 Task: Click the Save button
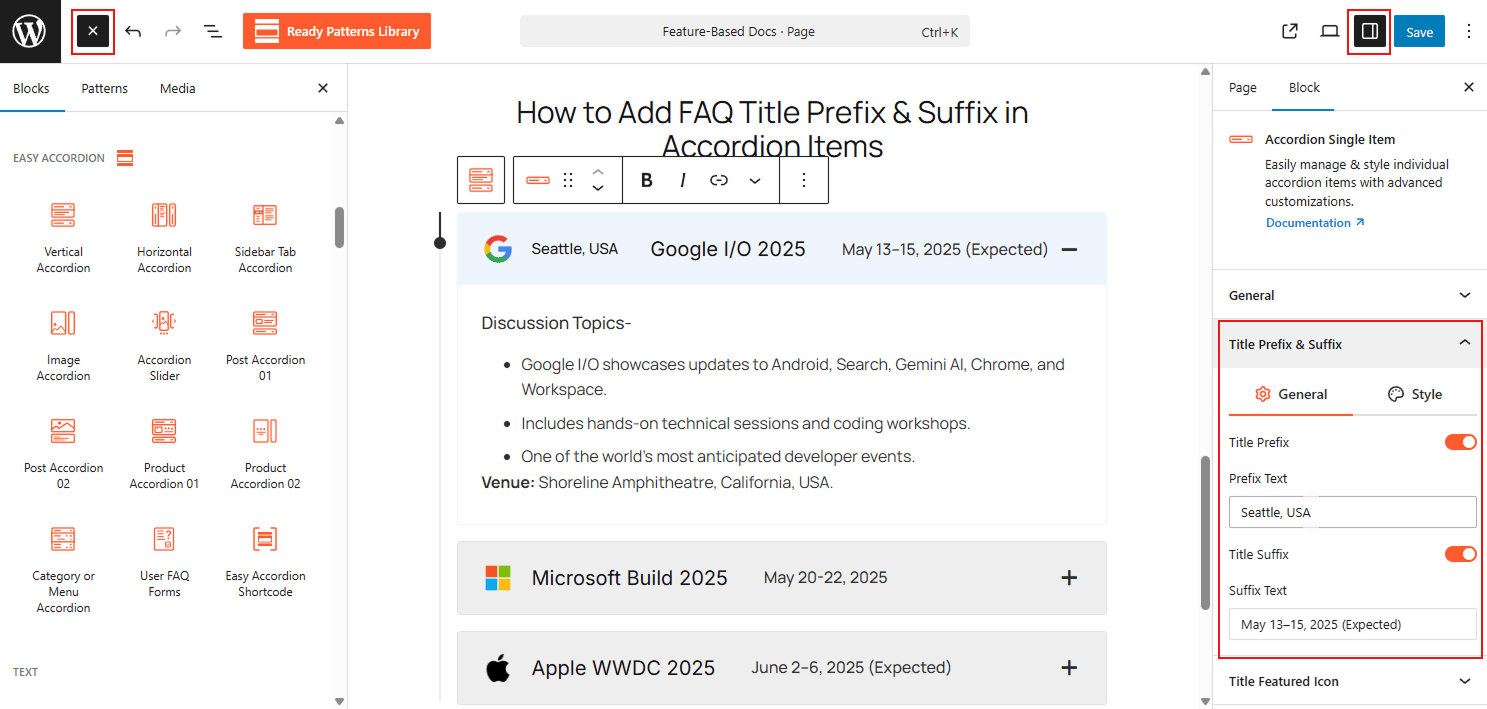point(1419,31)
